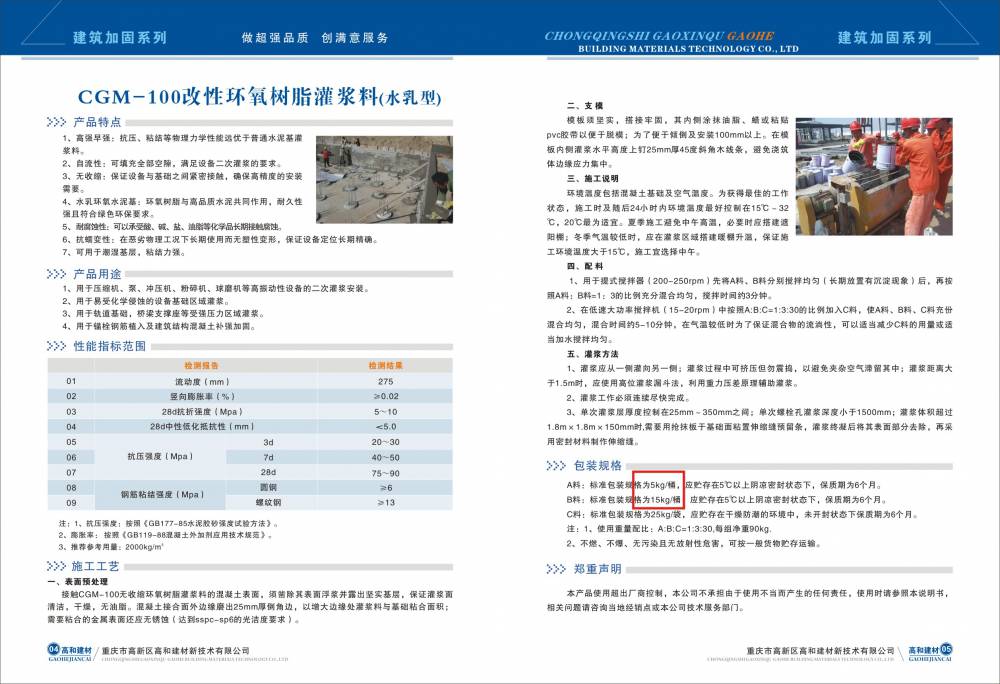Image resolution: width=1000 pixels, height=684 pixels.
Task: Click the 检测结果 table column header
Action: point(386,366)
